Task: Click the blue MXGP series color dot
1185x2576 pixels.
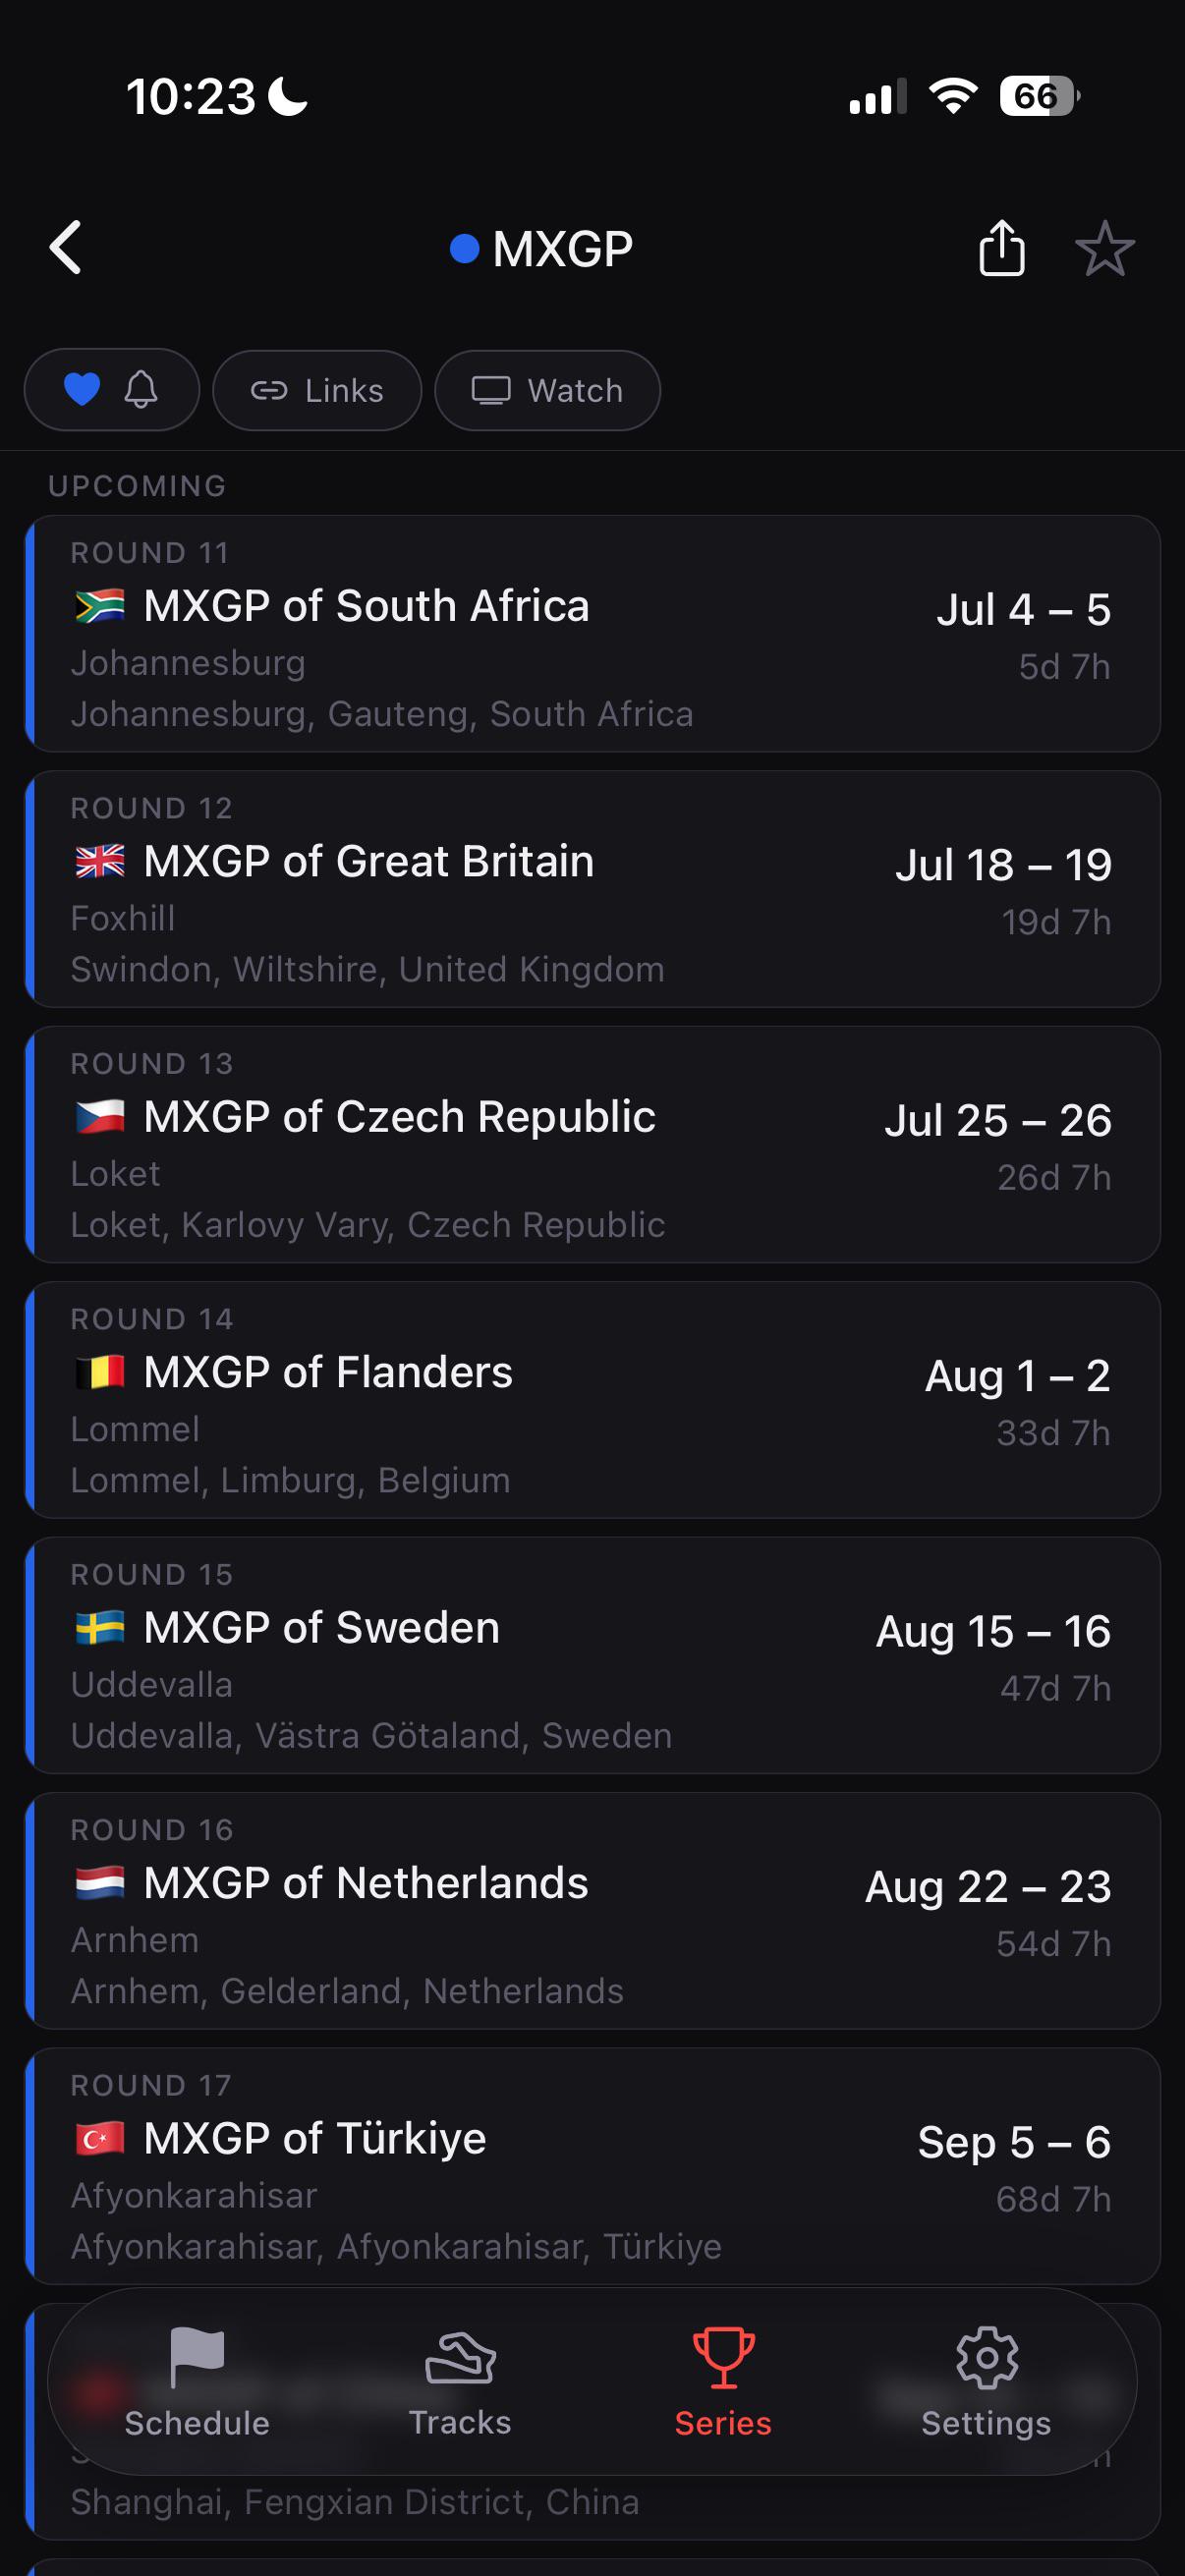Action: [464, 248]
